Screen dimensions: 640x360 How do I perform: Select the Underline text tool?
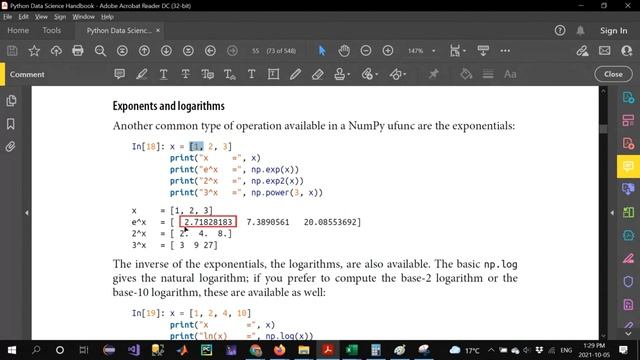(164, 74)
